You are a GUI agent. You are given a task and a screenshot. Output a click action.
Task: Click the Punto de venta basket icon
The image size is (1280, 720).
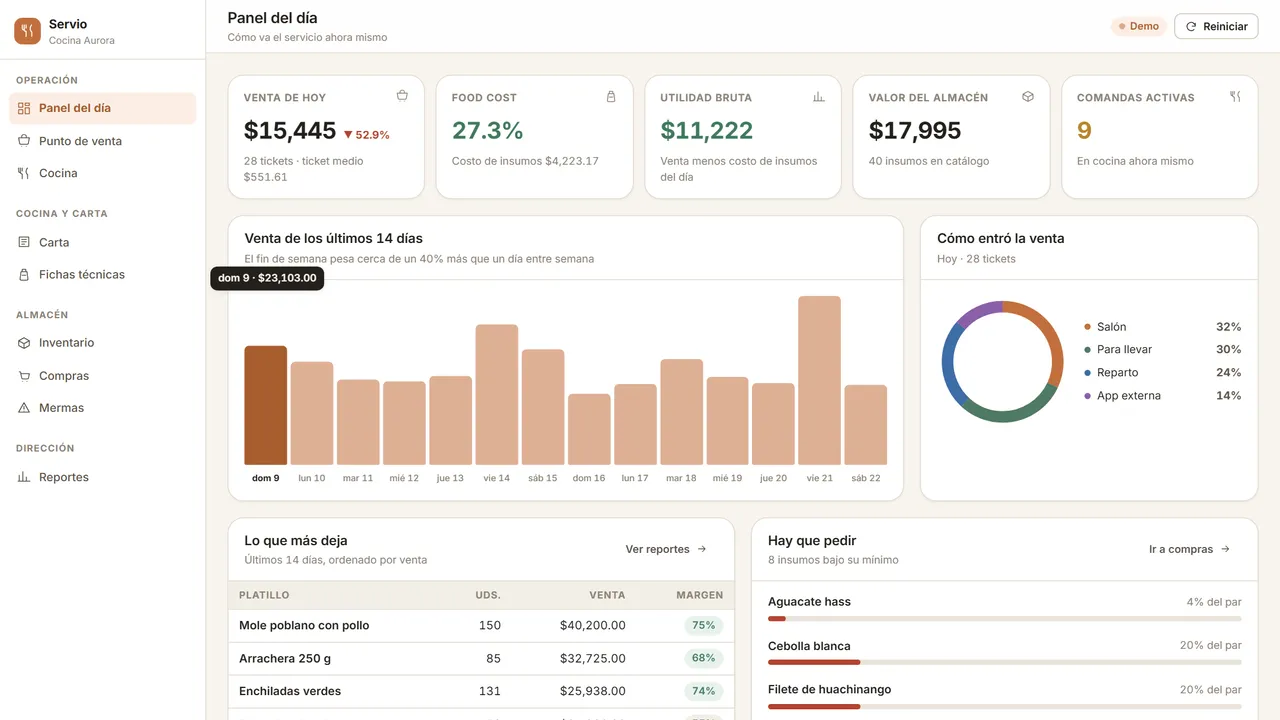point(24,141)
